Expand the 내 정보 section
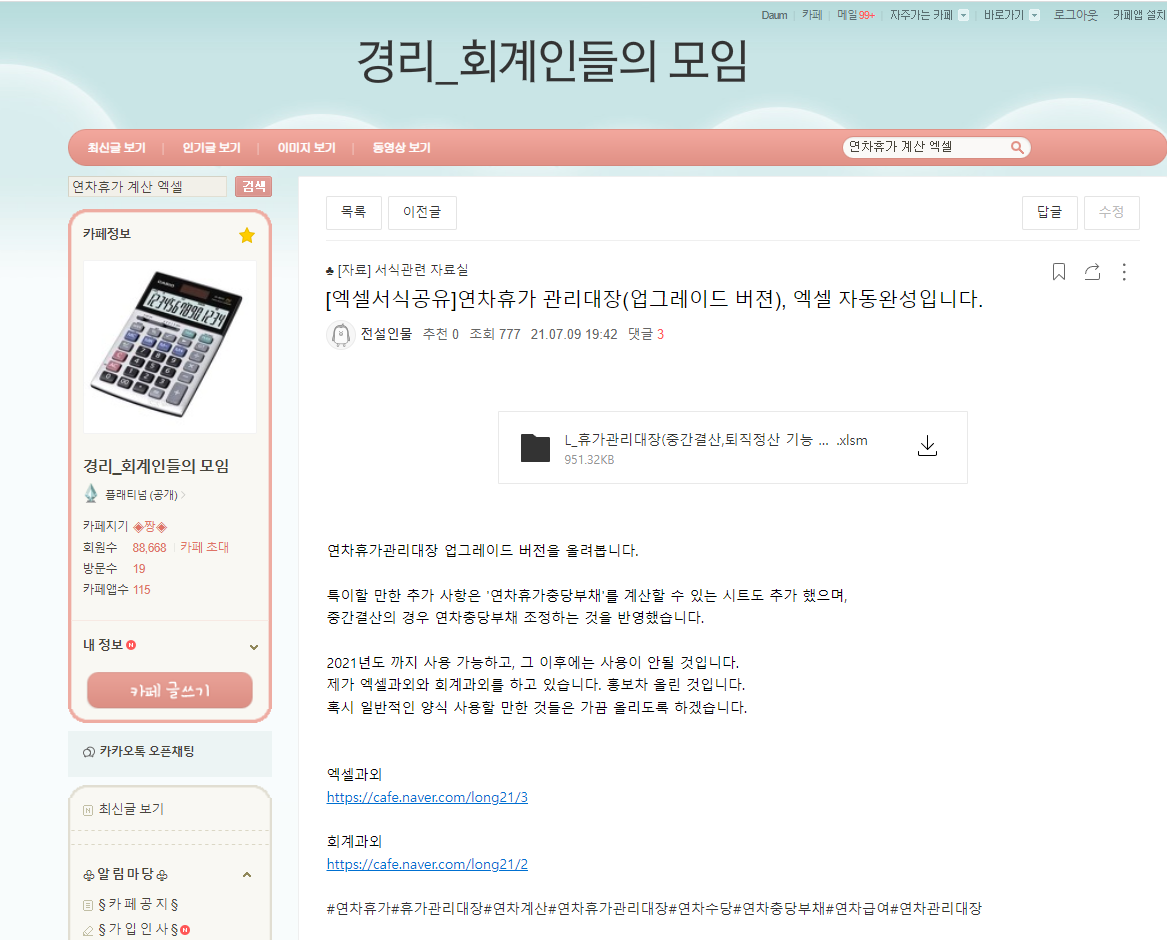 click(253, 647)
